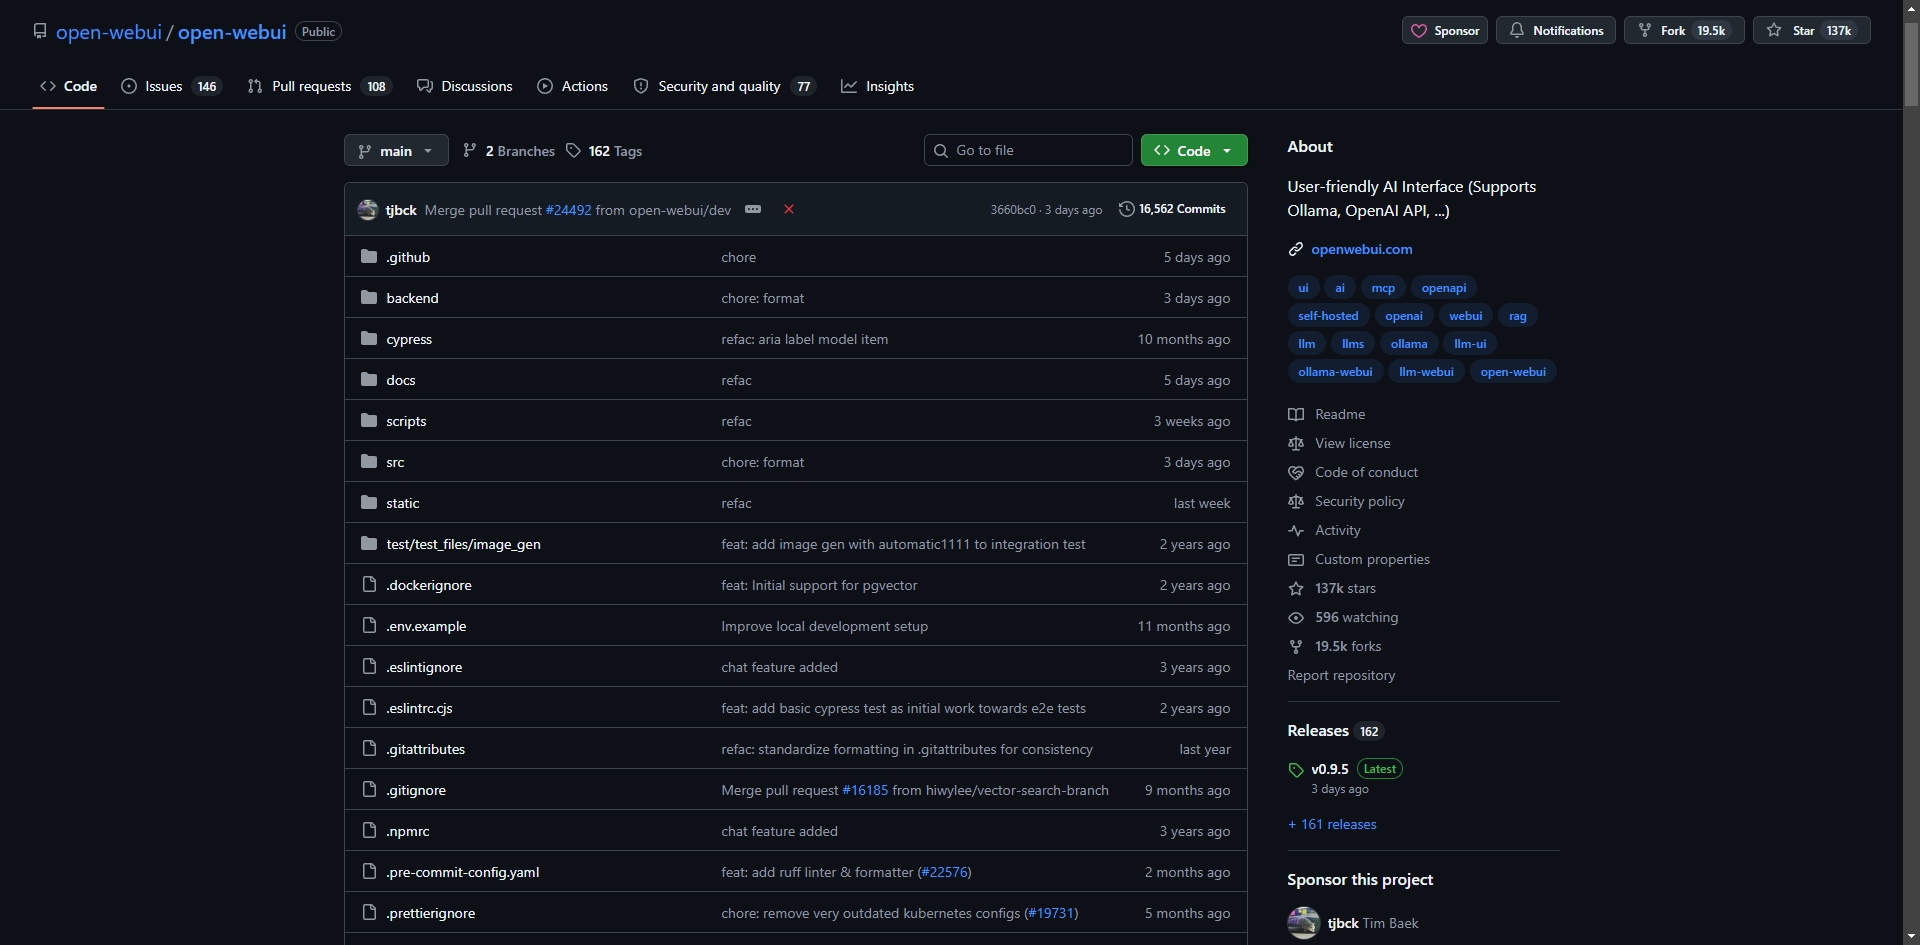Image resolution: width=1920 pixels, height=945 pixels.
Task: Open the .pre-commit-config.yaml file
Action: coord(463,872)
